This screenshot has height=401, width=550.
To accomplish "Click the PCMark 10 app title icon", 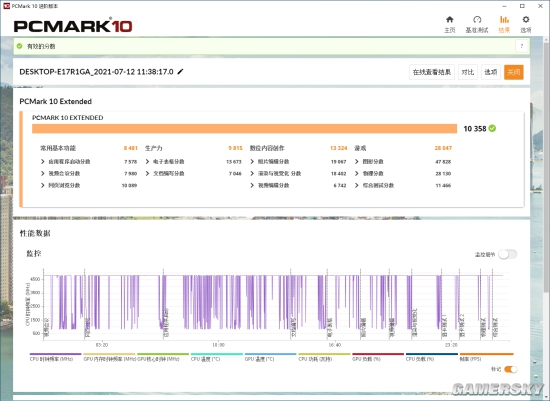I will pyautogui.click(x=6, y=6).
